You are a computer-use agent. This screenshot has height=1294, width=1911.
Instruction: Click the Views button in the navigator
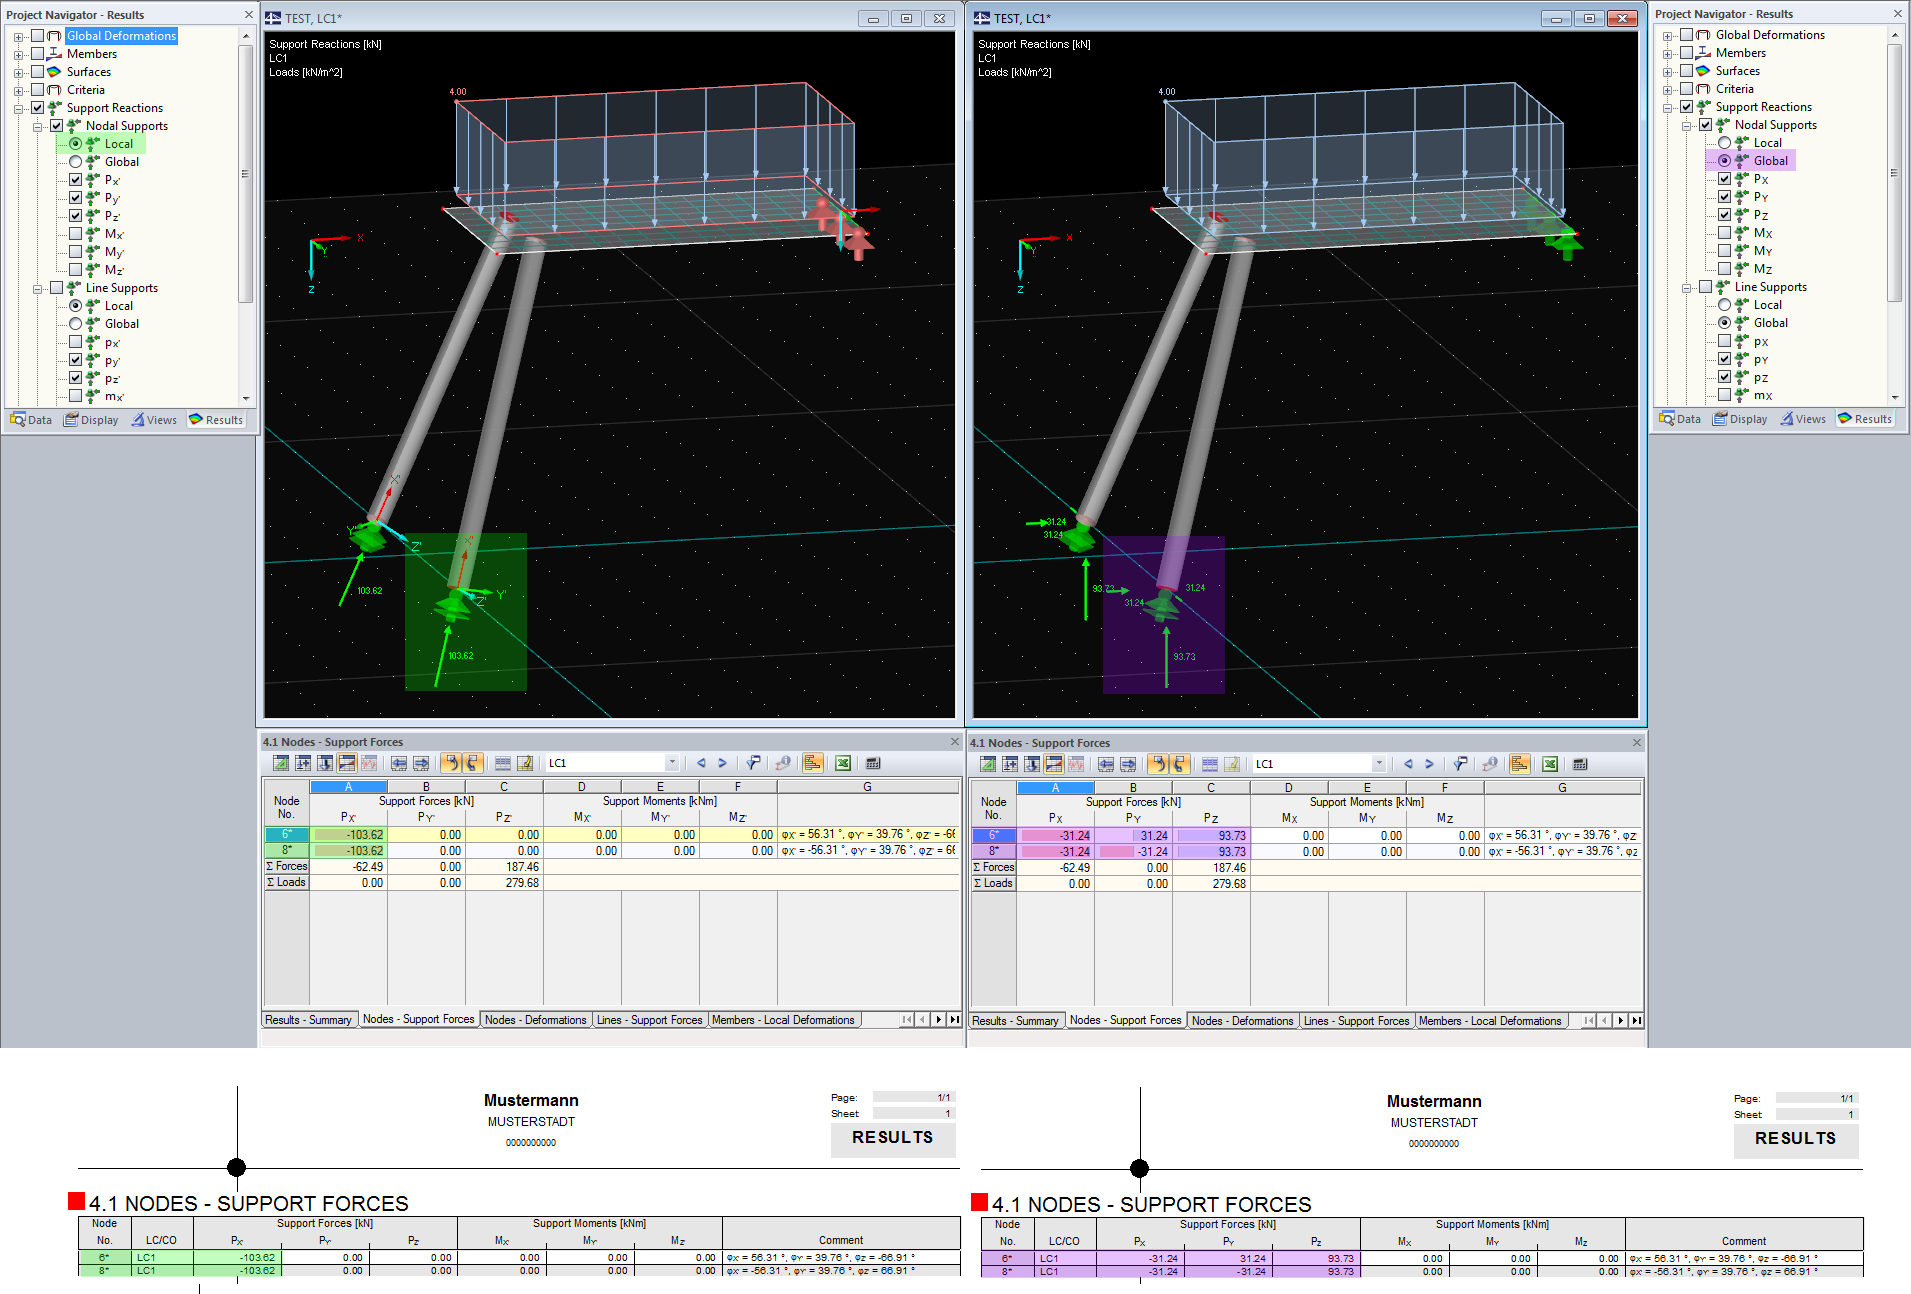[154, 419]
